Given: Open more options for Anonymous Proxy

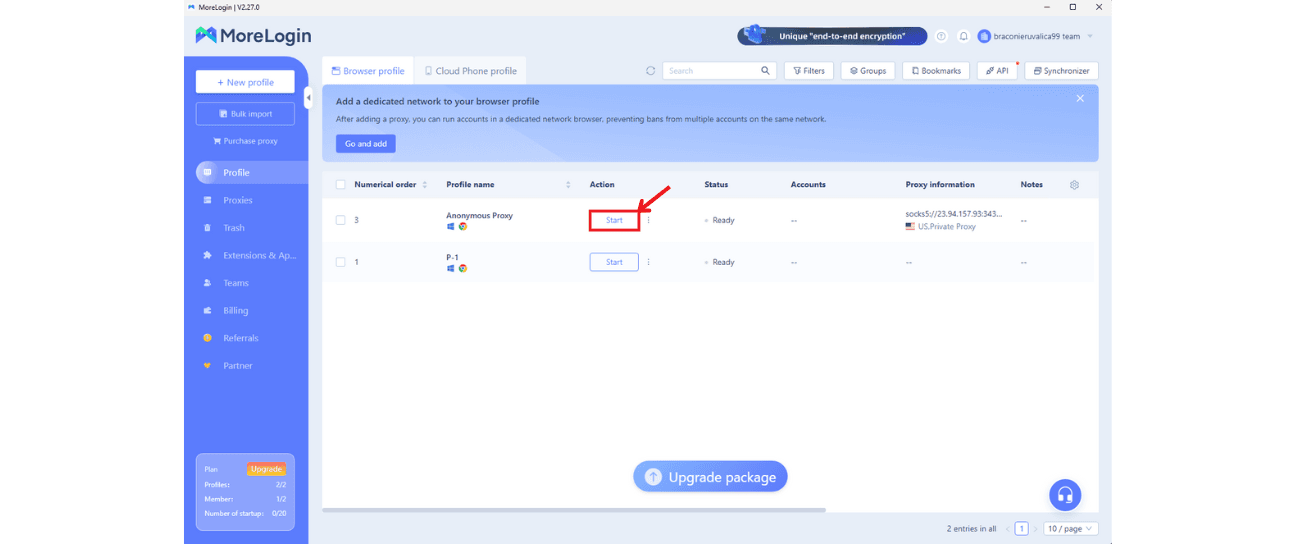Looking at the screenshot, I should click(648, 220).
